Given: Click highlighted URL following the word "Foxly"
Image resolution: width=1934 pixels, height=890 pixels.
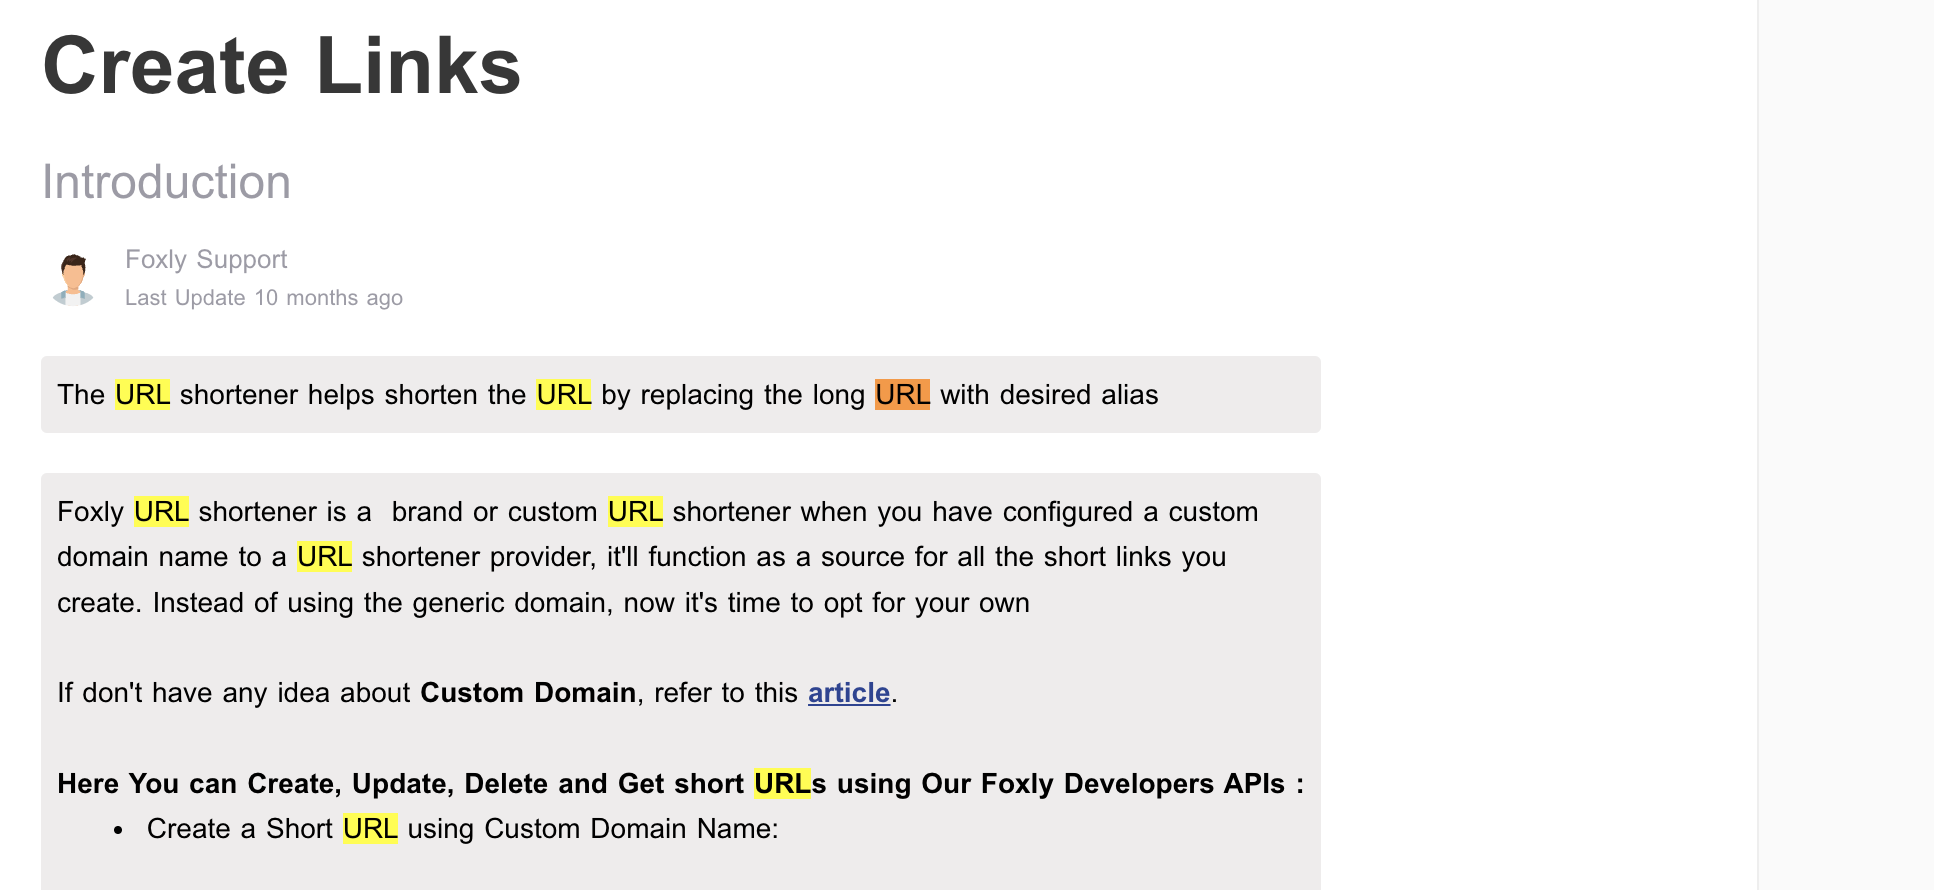Looking at the screenshot, I should (x=161, y=512).
